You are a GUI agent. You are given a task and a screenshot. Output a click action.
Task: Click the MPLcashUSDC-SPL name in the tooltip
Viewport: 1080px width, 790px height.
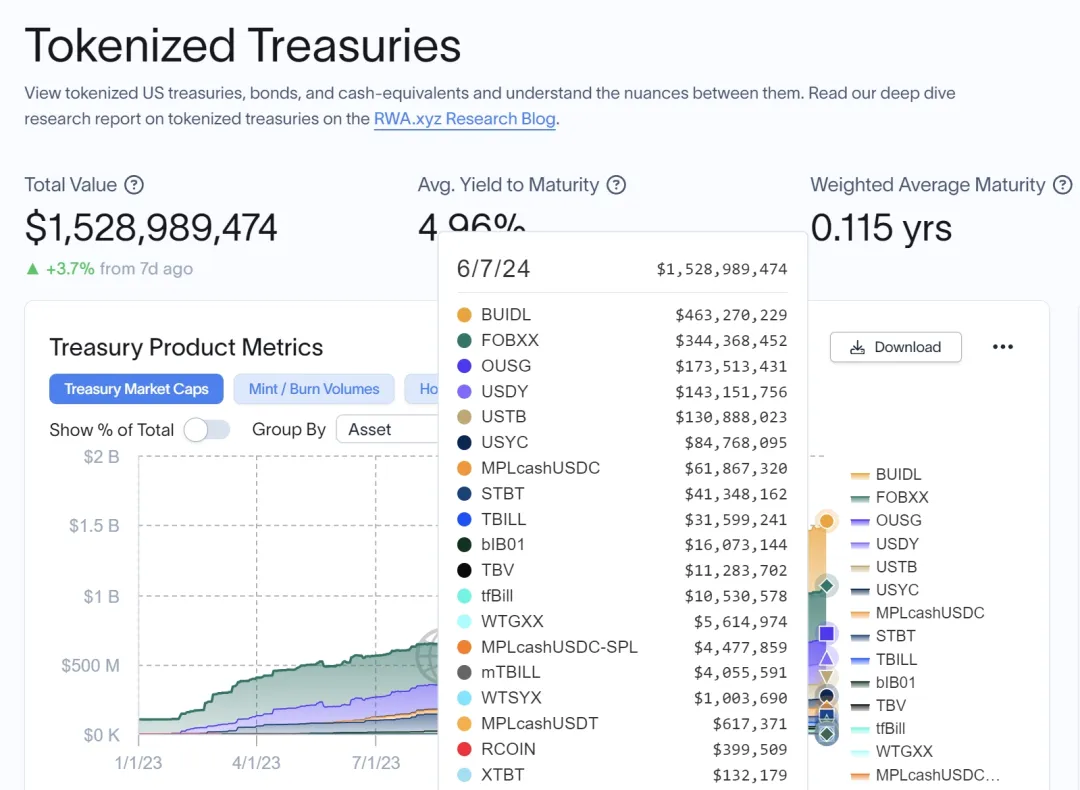[x=559, y=647]
